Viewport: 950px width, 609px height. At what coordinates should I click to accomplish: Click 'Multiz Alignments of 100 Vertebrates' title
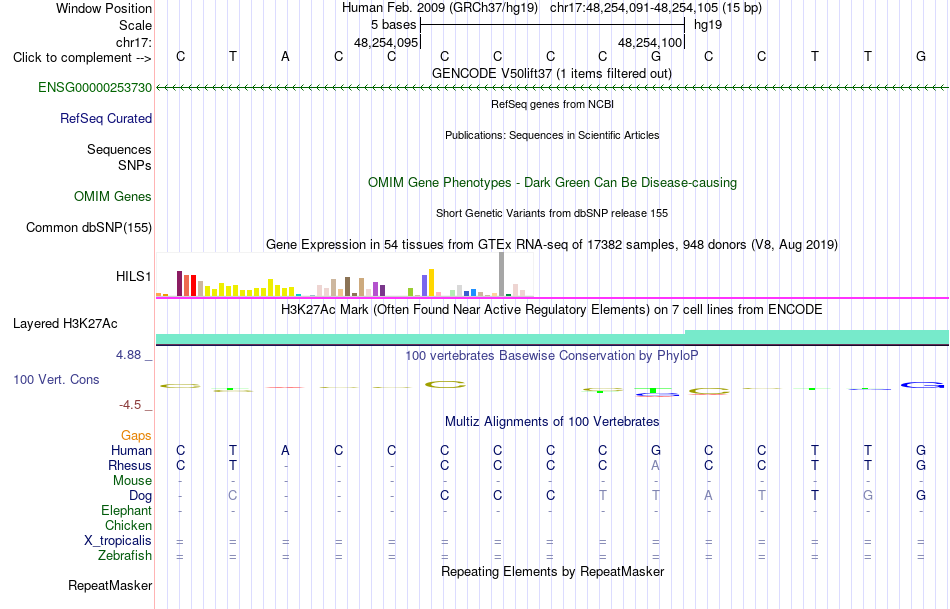pyautogui.click(x=552, y=421)
